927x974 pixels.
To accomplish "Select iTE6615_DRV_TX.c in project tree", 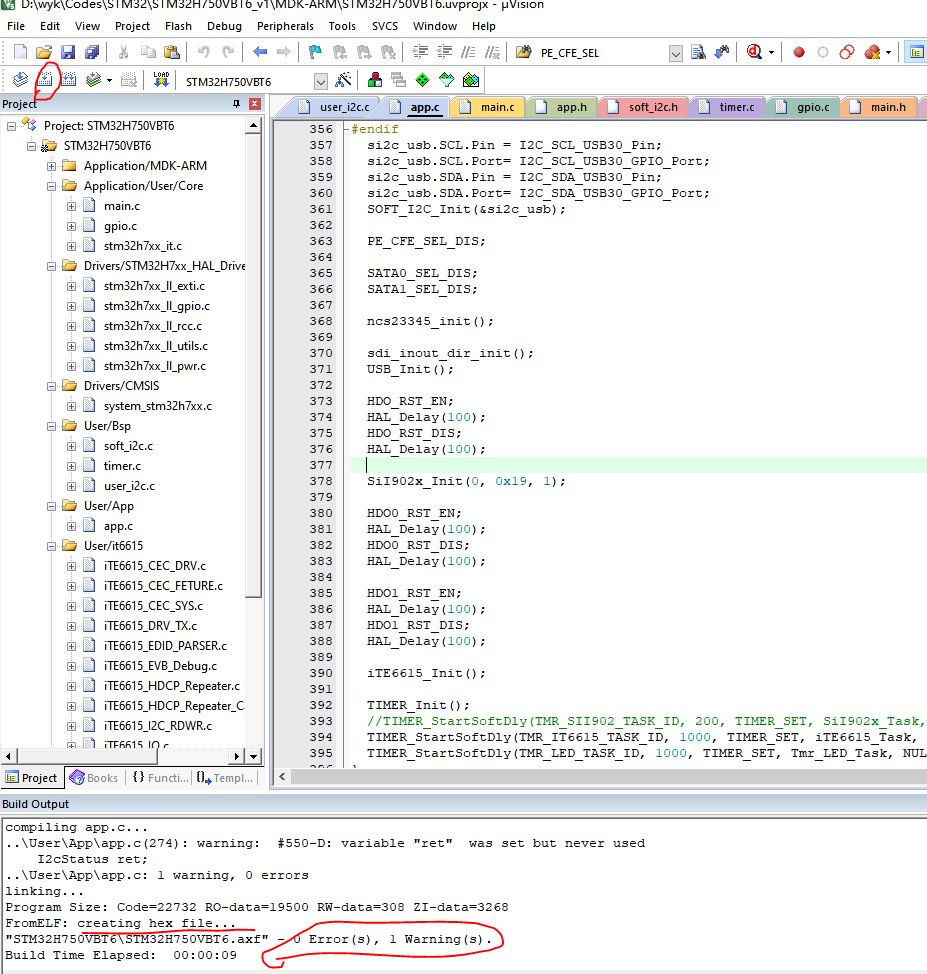I will point(150,626).
